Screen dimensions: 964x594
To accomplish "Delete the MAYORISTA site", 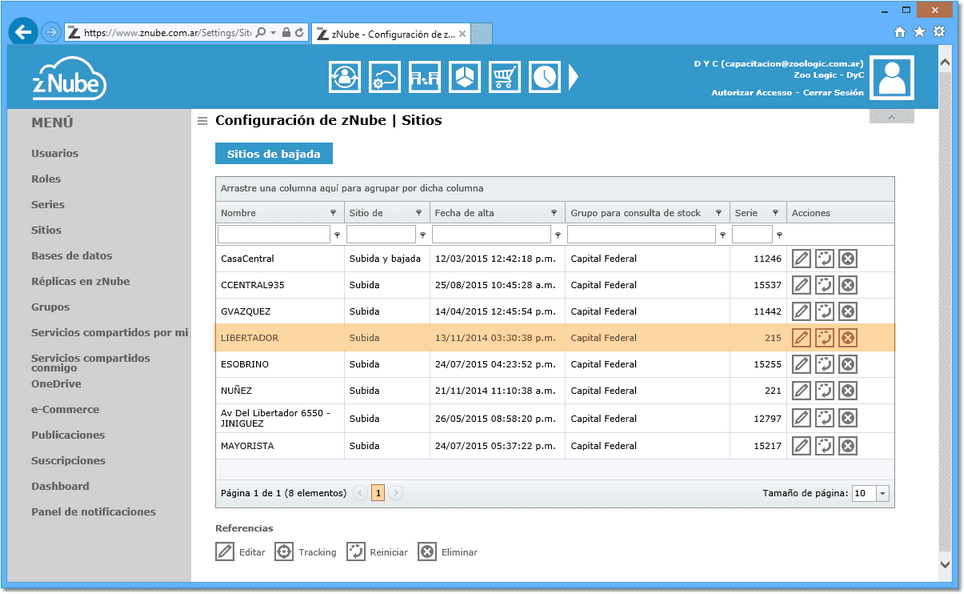I will (x=848, y=446).
